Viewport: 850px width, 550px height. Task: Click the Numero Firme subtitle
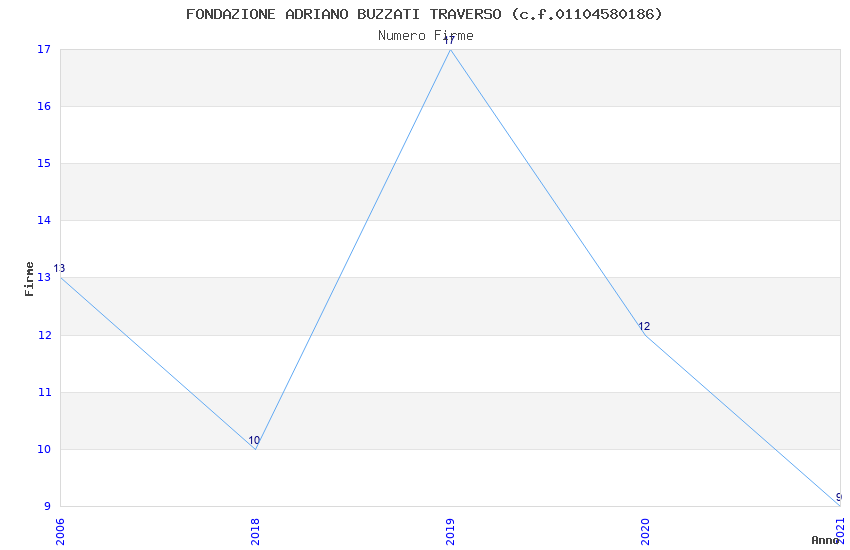point(426,35)
